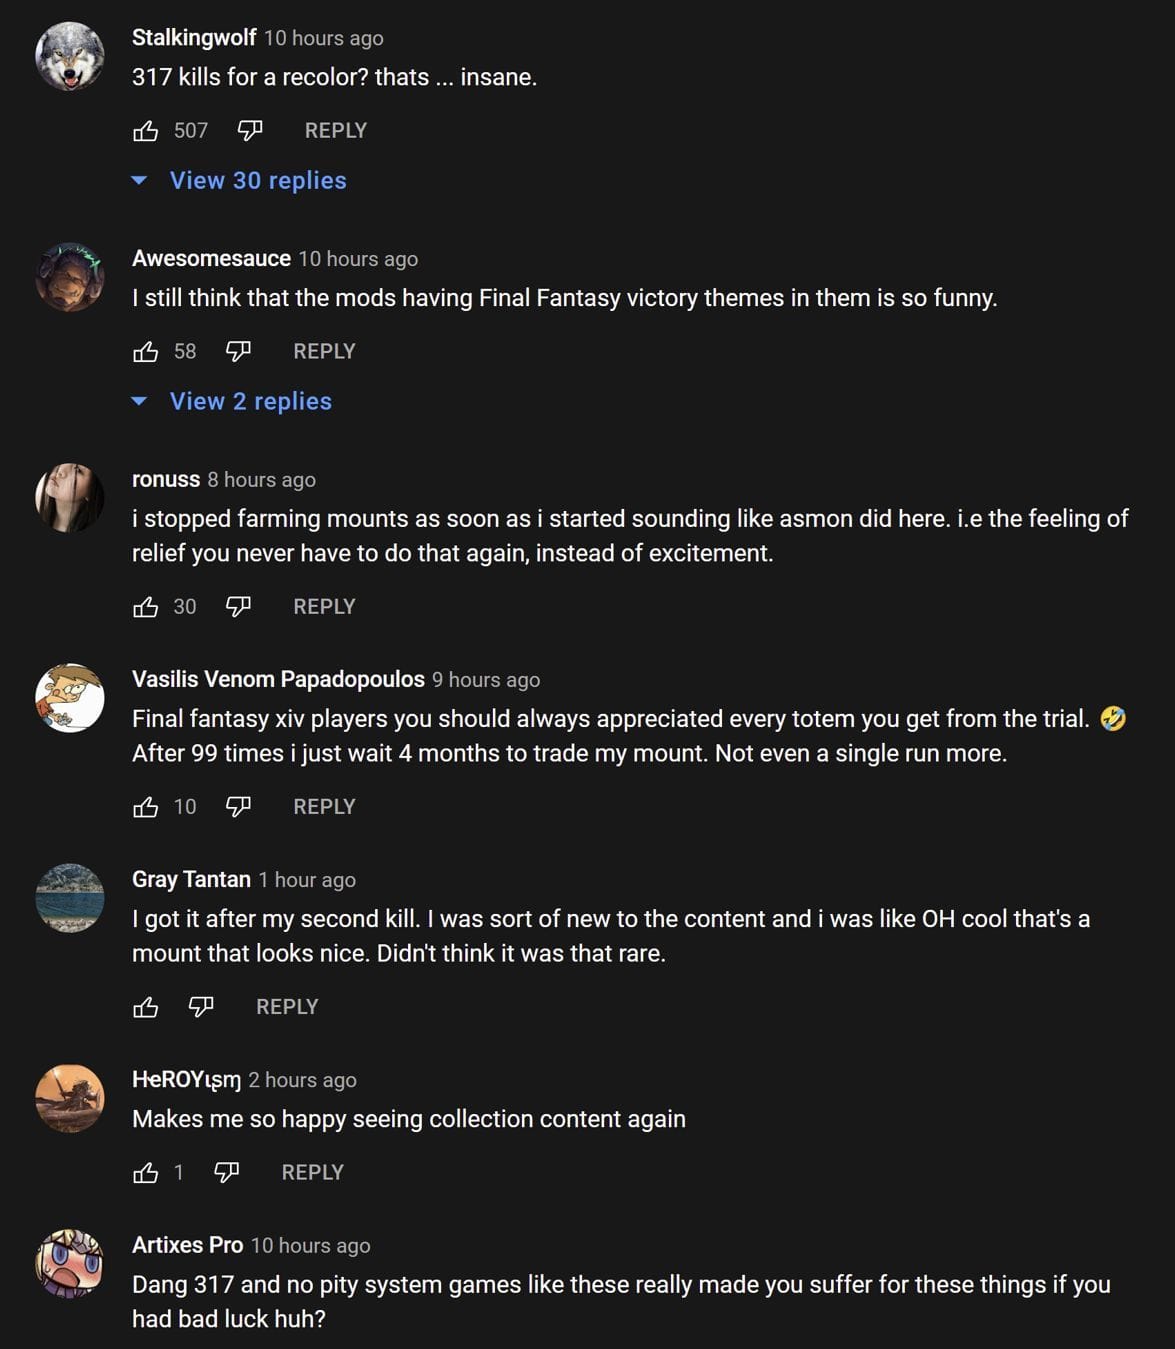1175x1349 pixels.
Task: Dislike Stalkingwolf's recolor comment
Action: [250, 131]
